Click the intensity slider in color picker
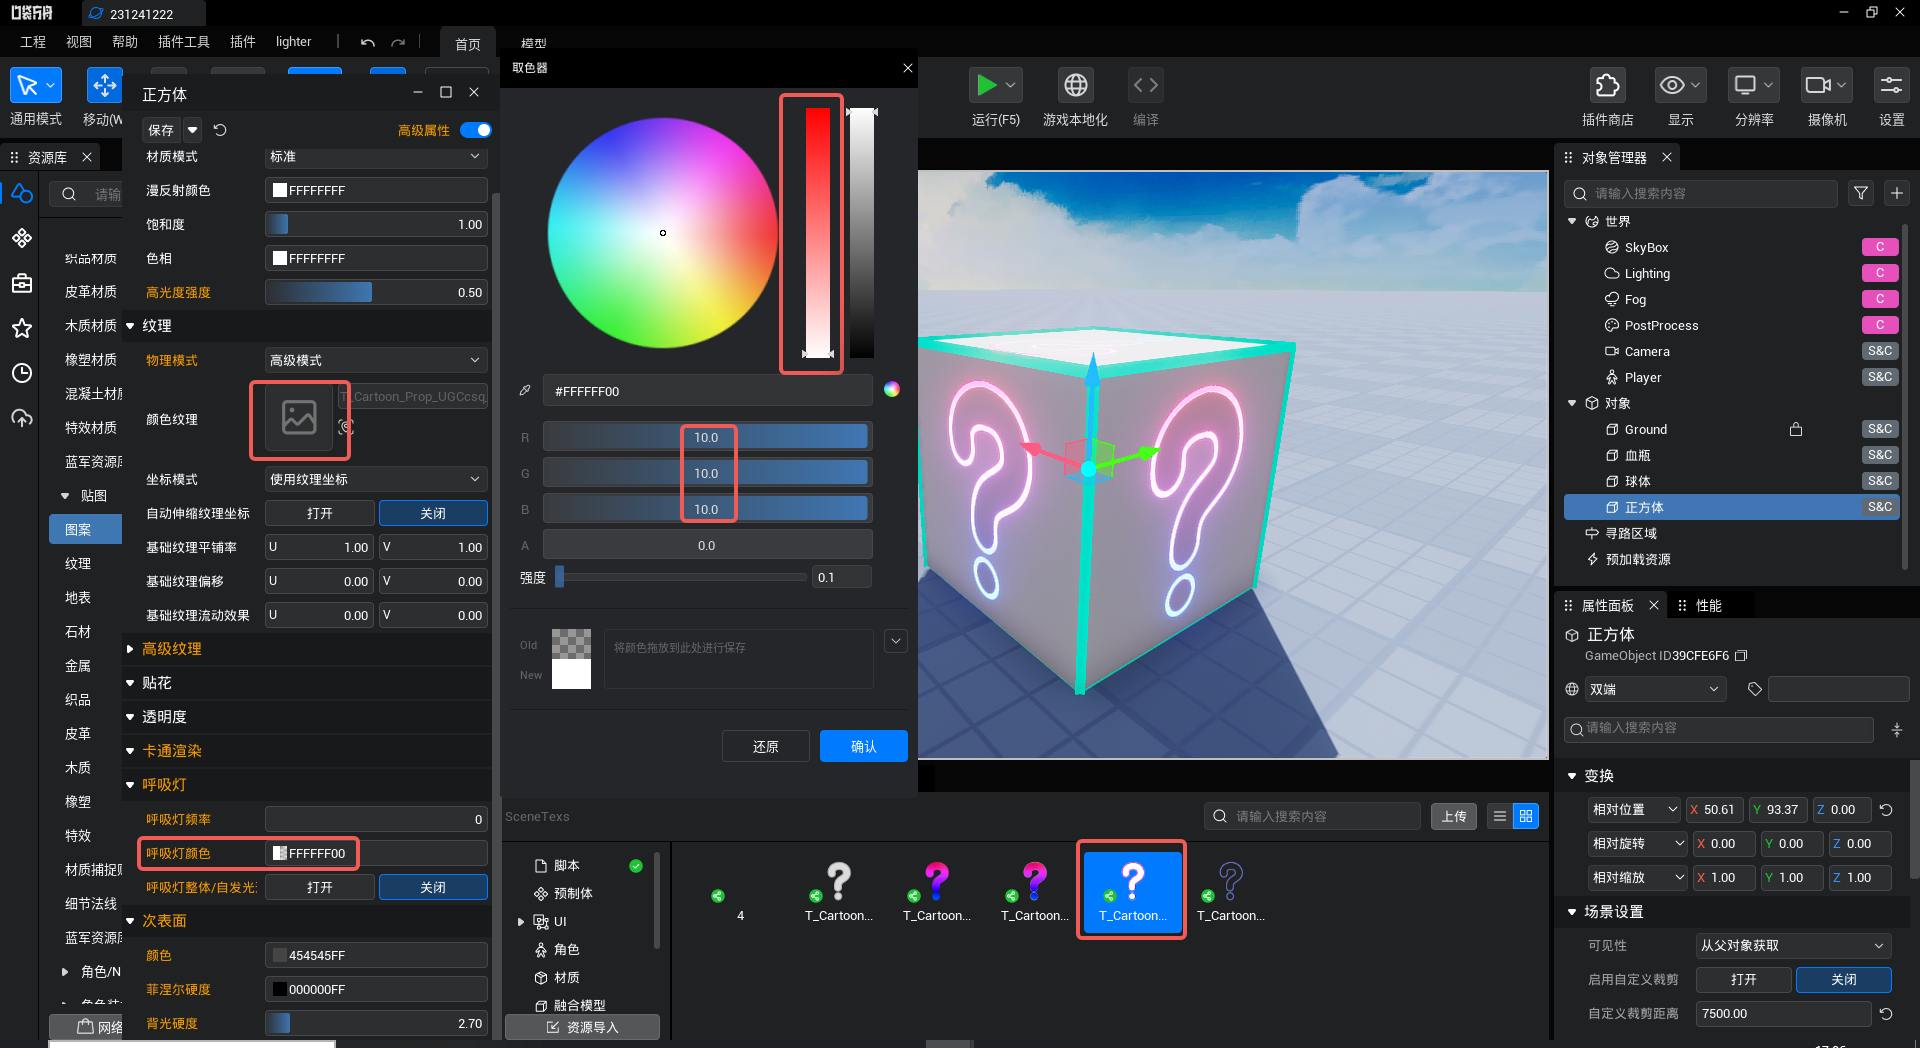This screenshot has width=1920, height=1048. pyautogui.click(x=682, y=577)
